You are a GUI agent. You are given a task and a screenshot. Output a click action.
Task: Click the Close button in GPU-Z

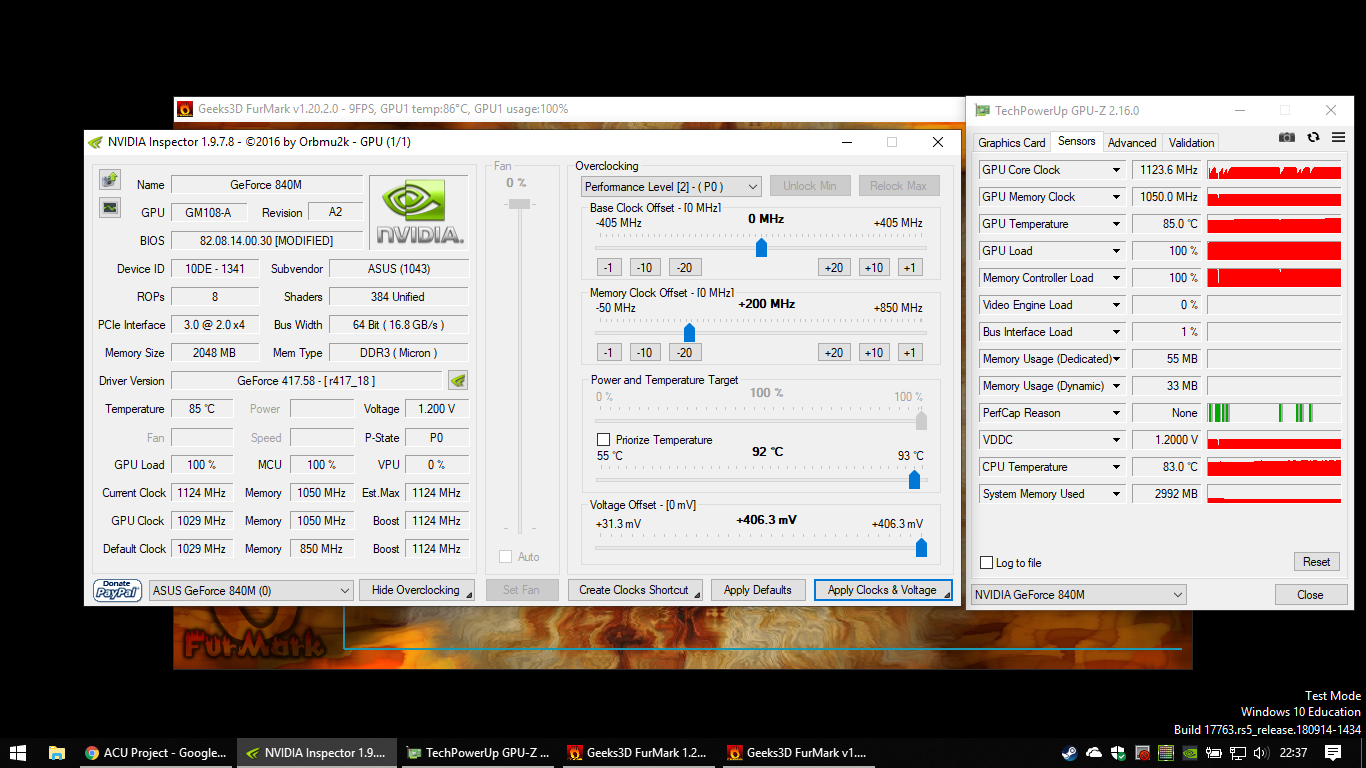click(x=1310, y=595)
